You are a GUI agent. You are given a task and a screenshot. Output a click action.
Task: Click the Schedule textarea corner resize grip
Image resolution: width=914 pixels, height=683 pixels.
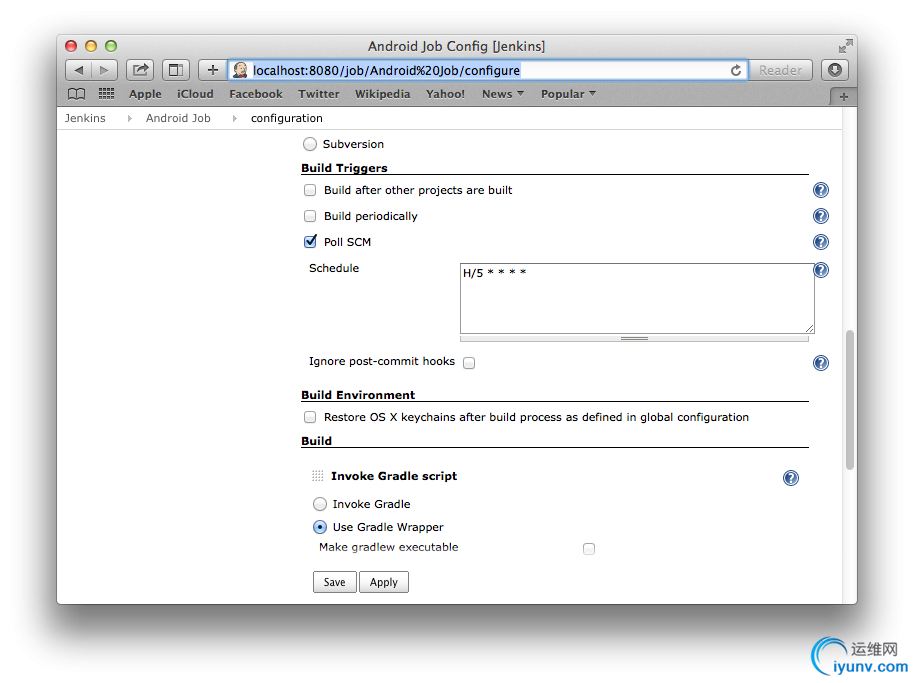809,328
